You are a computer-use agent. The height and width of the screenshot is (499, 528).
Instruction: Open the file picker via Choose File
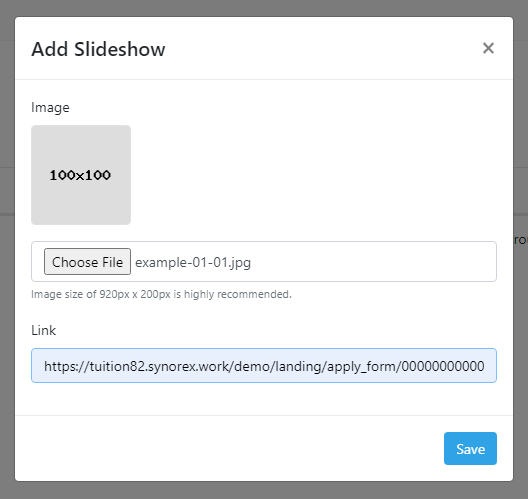click(x=87, y=262)
